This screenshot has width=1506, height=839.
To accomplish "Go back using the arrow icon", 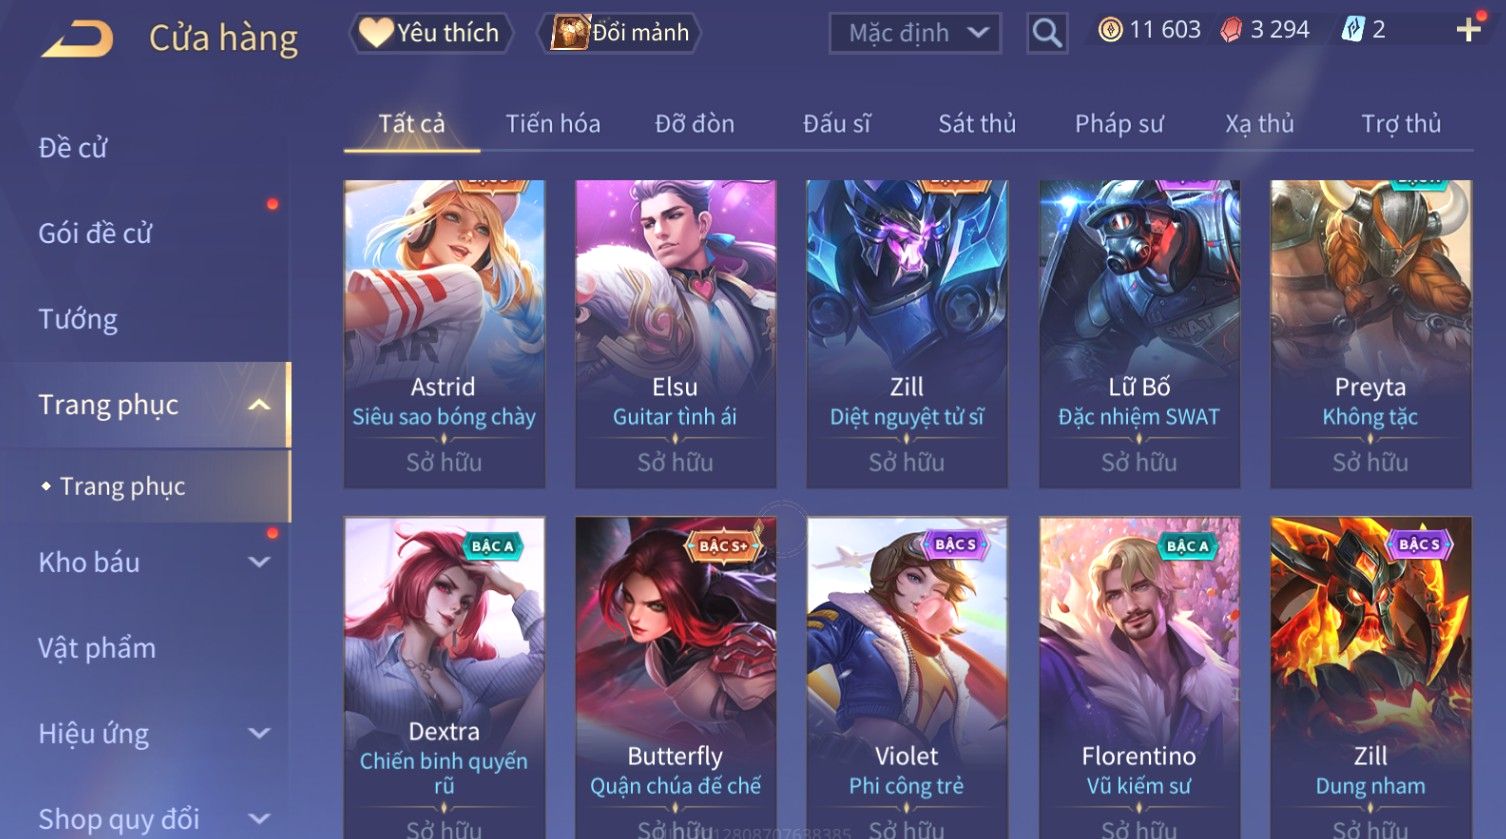I will (x=78, y=39).
